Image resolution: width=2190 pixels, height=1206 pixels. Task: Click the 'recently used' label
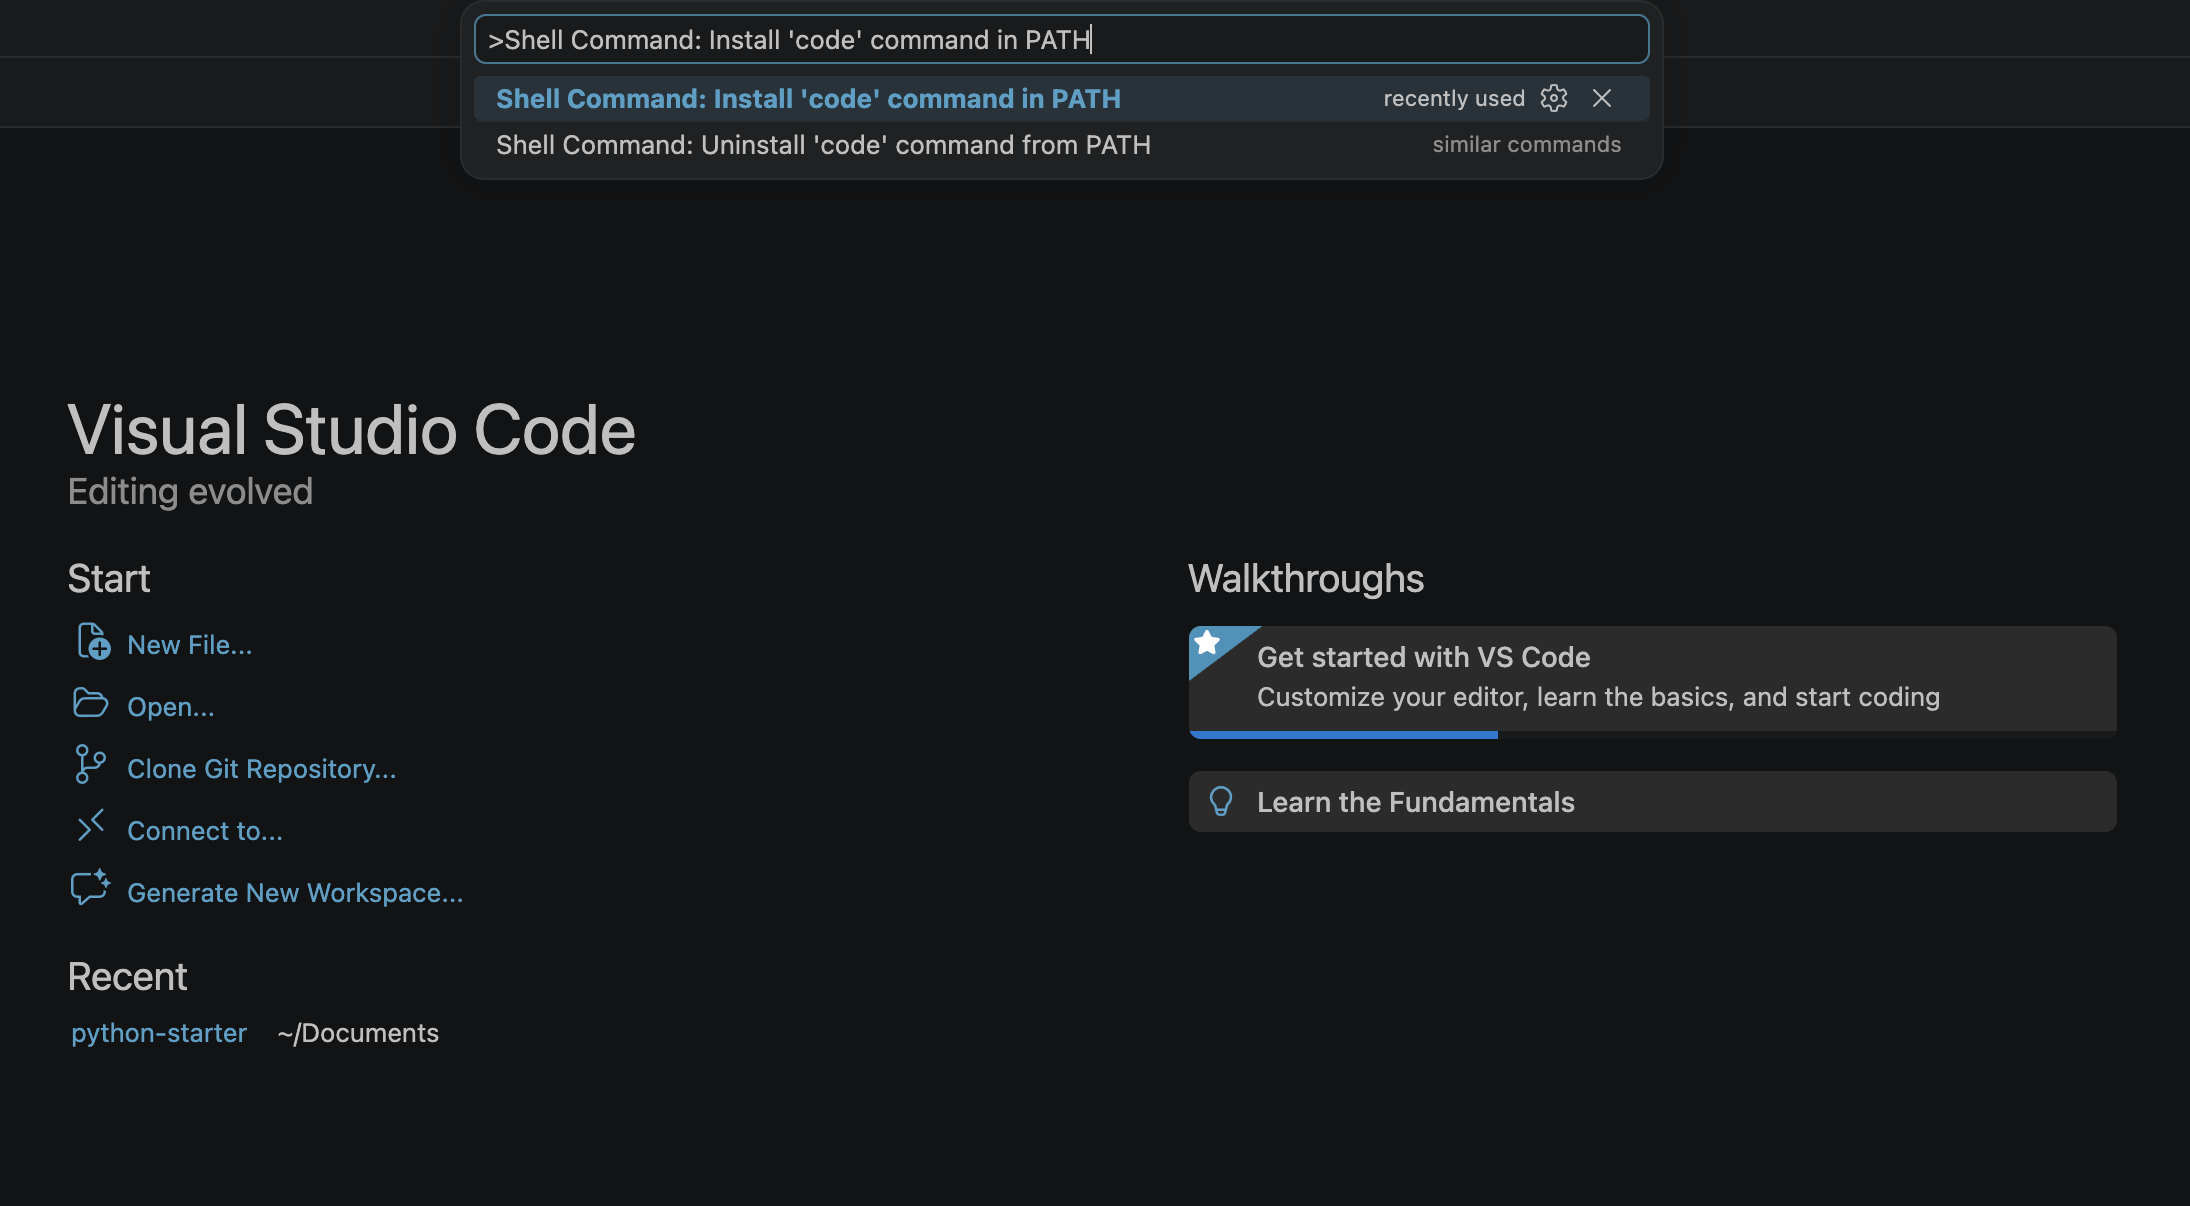(x=1454, y=98)
